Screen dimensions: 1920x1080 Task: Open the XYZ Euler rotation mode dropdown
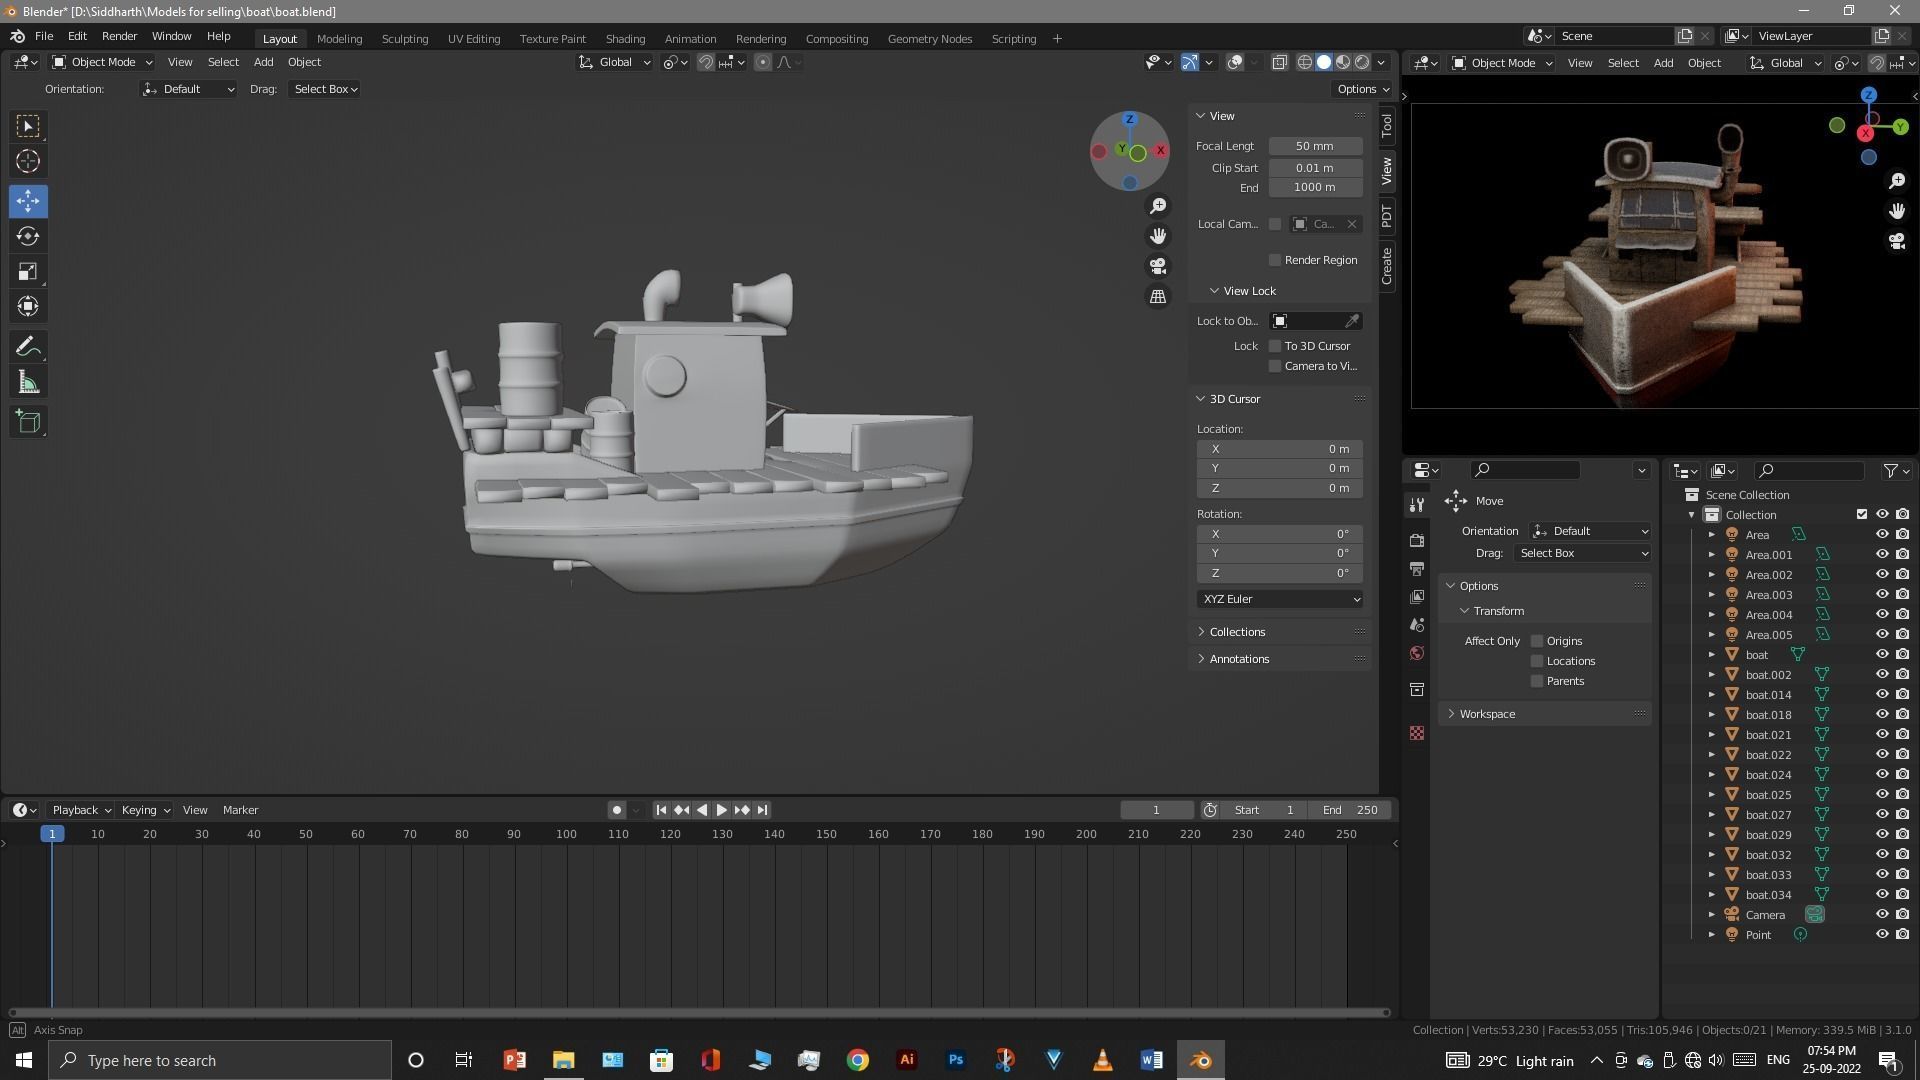tap(1280, 599)
